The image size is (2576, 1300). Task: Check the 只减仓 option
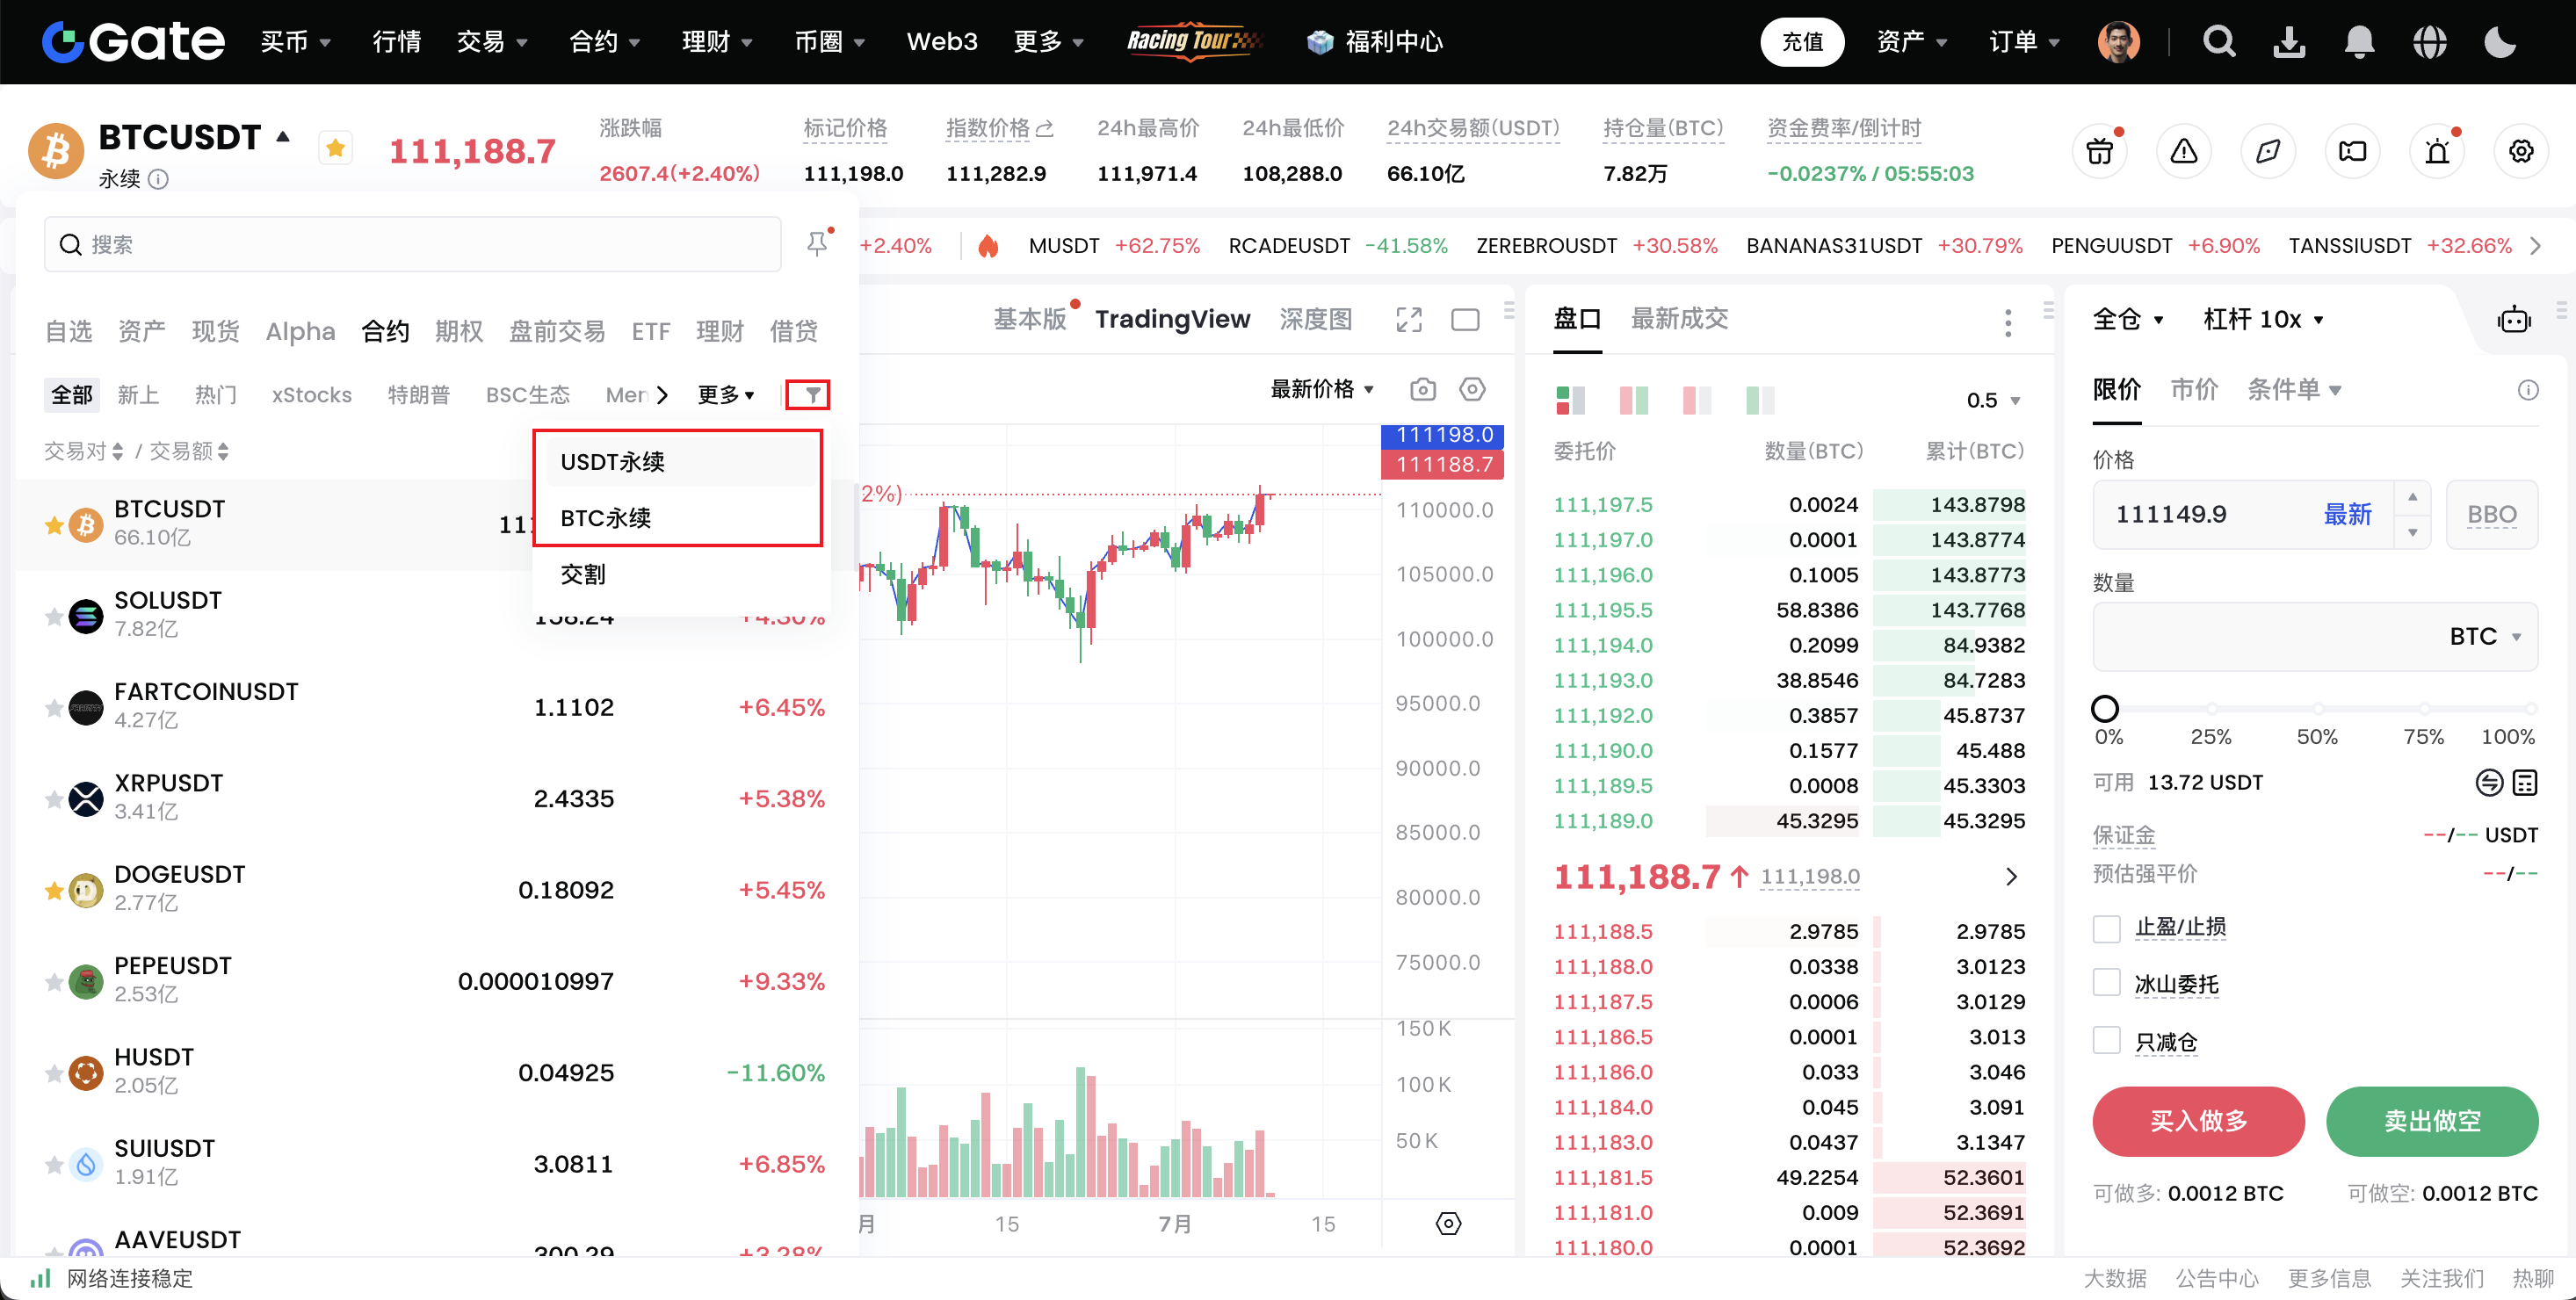[2106, 1041]
